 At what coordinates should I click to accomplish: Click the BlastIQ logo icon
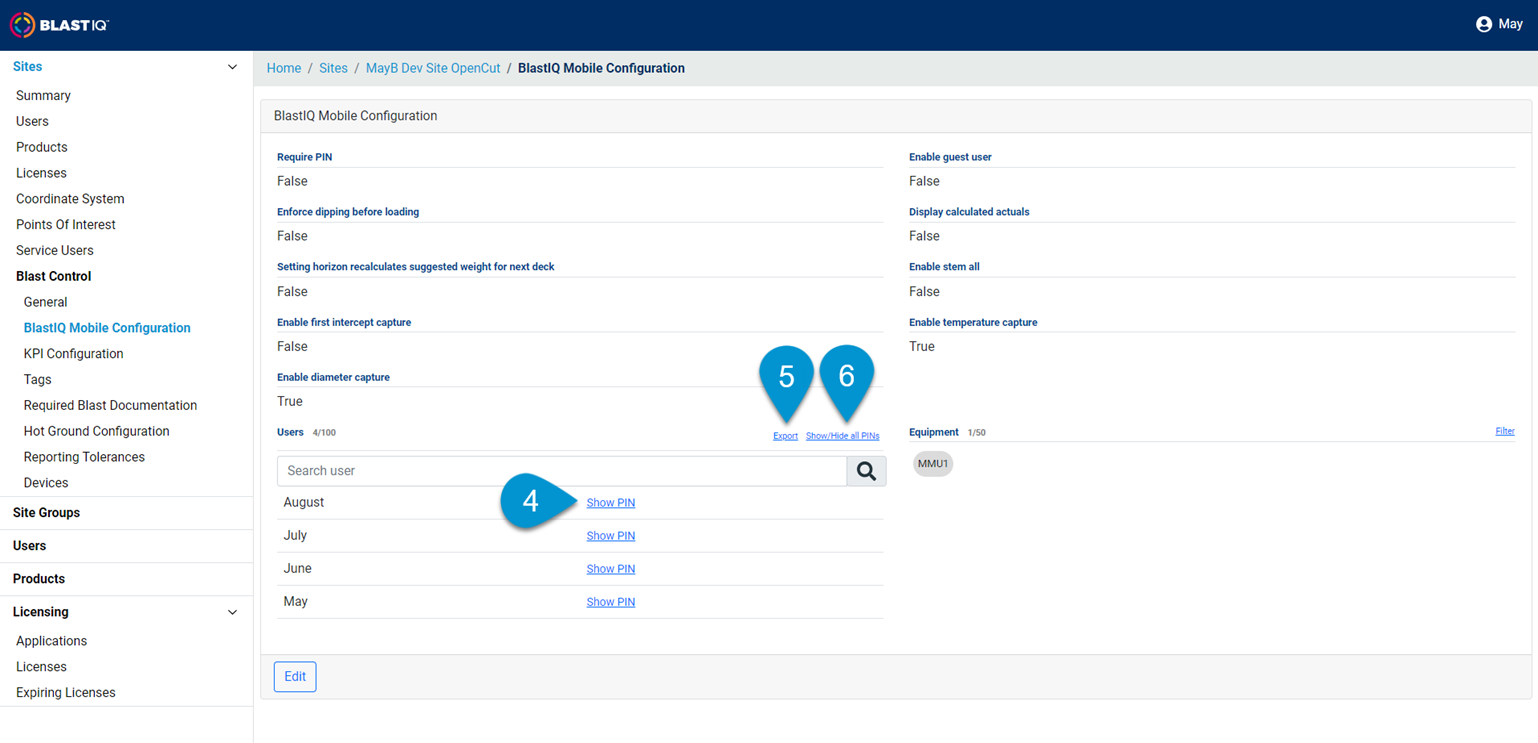point(22,25)
